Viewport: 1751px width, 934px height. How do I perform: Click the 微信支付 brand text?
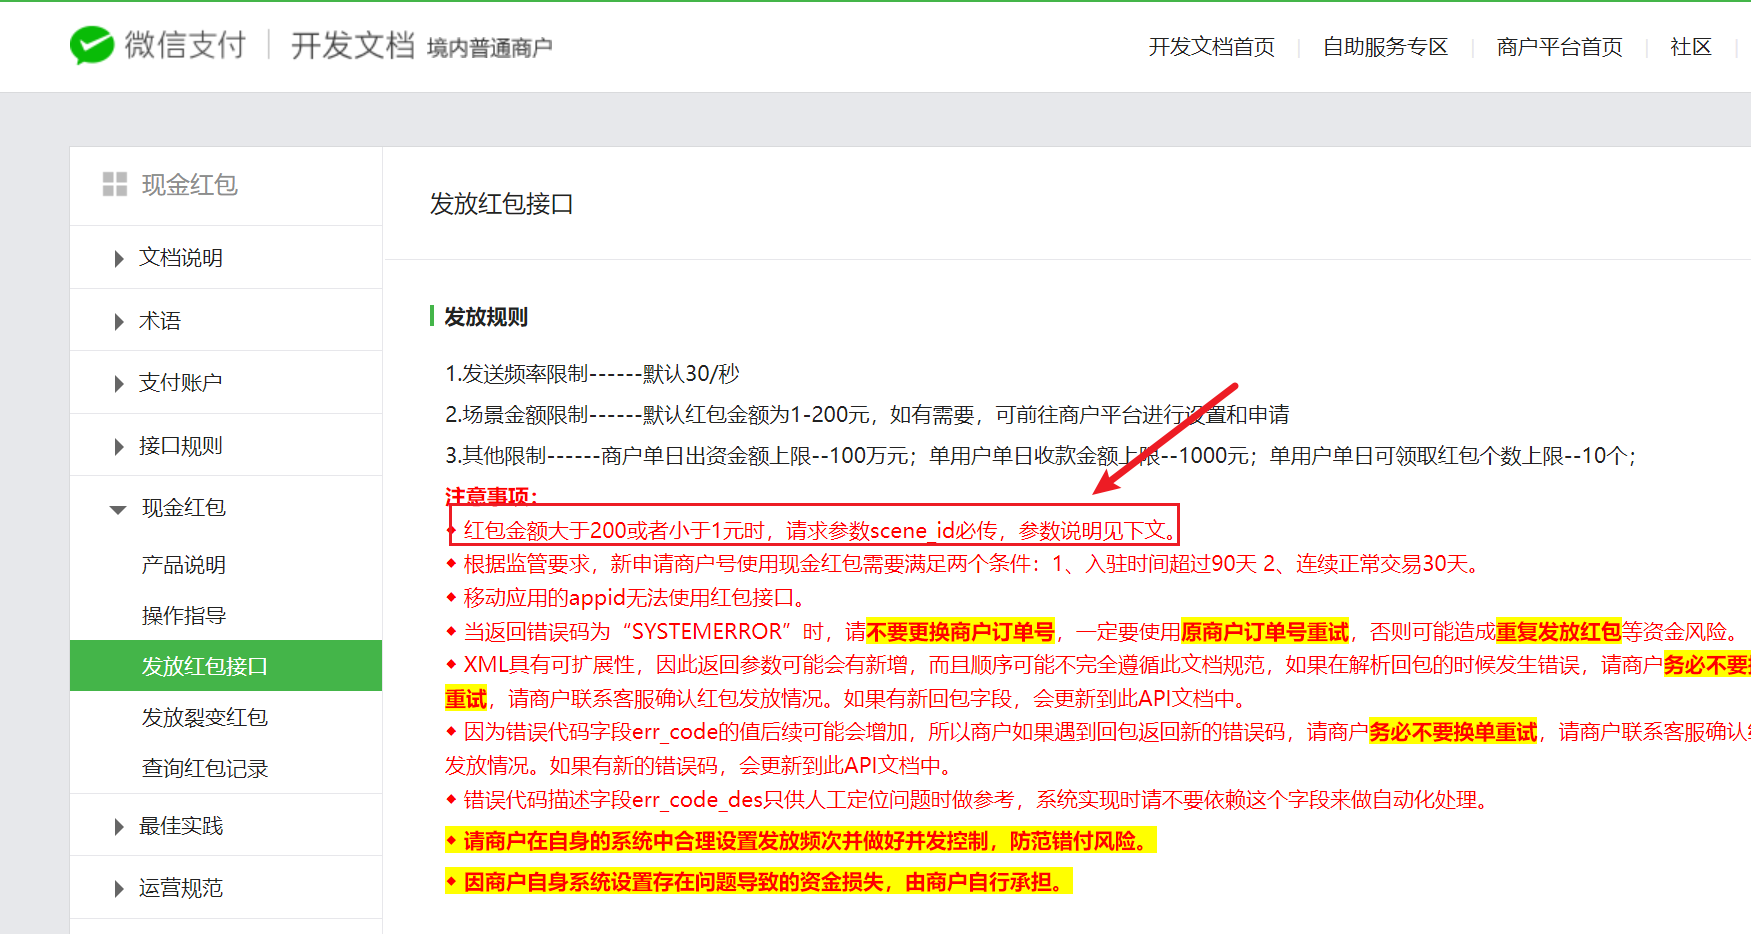(185, 45)
